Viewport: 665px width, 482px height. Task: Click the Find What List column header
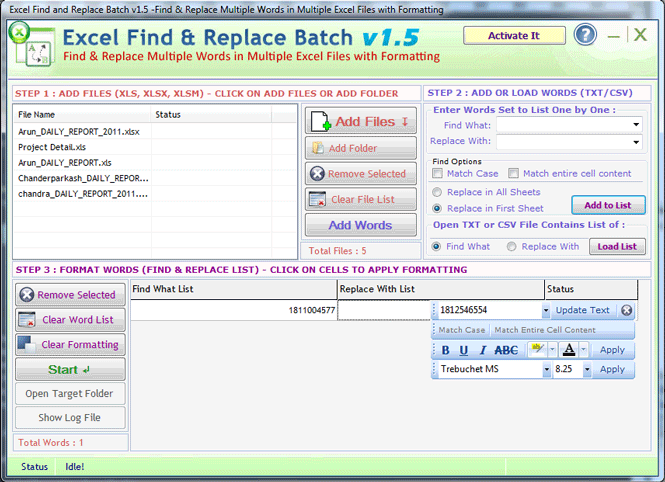coord(234,289)
